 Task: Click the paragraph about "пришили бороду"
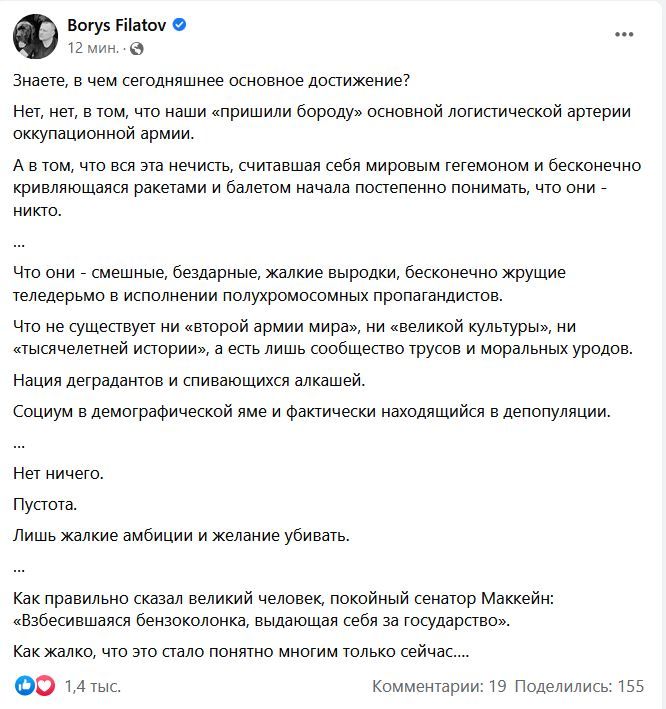pyautogui.click(x=322, y=121)
